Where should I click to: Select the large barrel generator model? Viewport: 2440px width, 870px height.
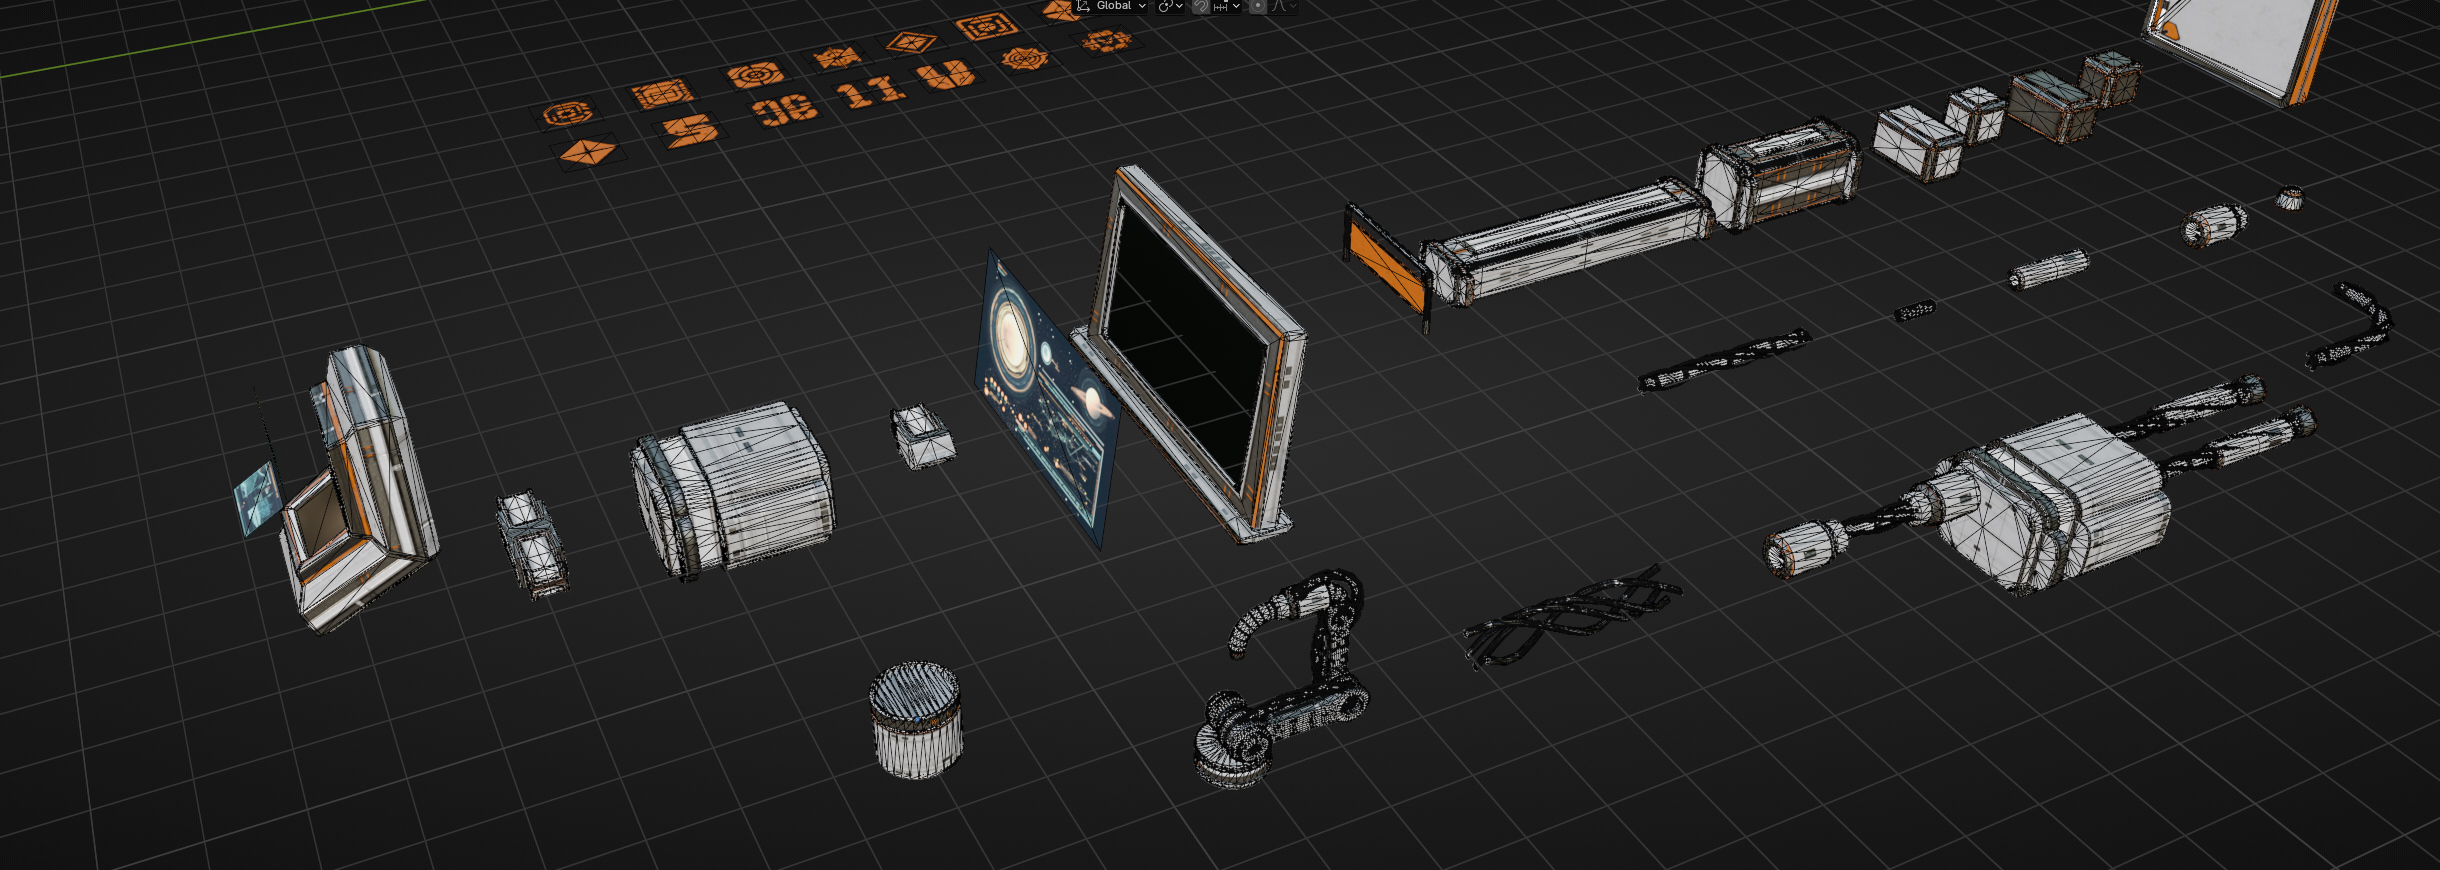732,490
